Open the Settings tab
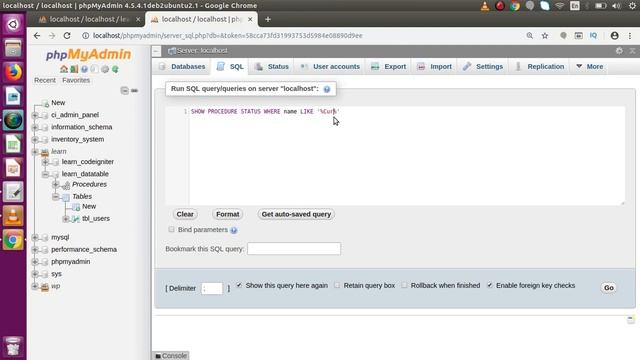The image size is (640, 360). click(483, 67)
